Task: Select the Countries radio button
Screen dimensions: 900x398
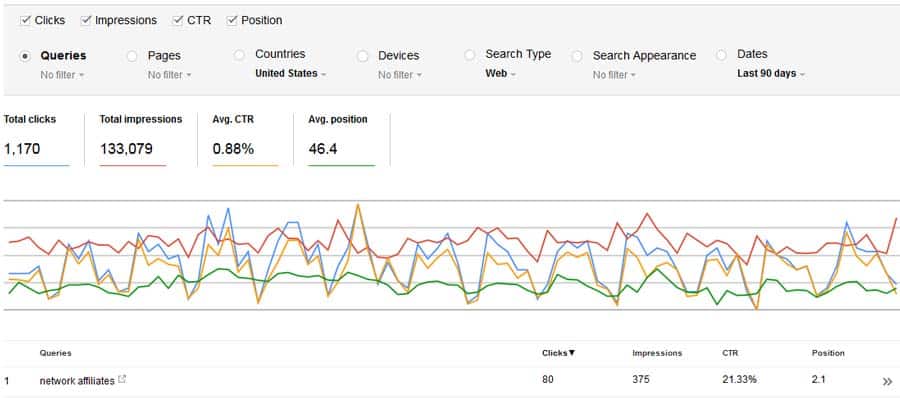Action: click(239, 55)
